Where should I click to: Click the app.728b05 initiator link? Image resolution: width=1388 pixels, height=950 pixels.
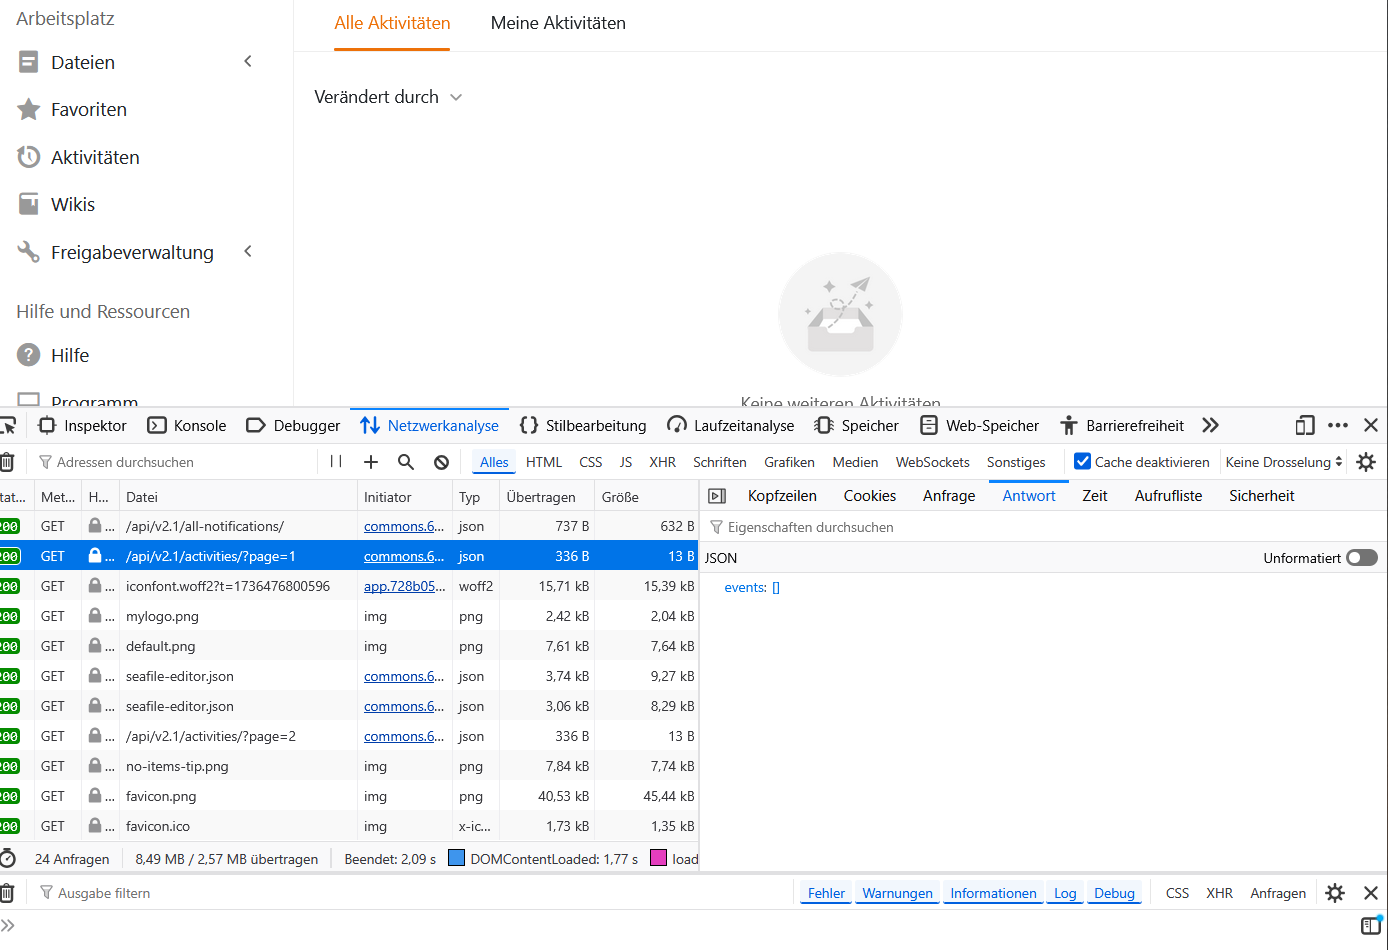click(404, 586)
